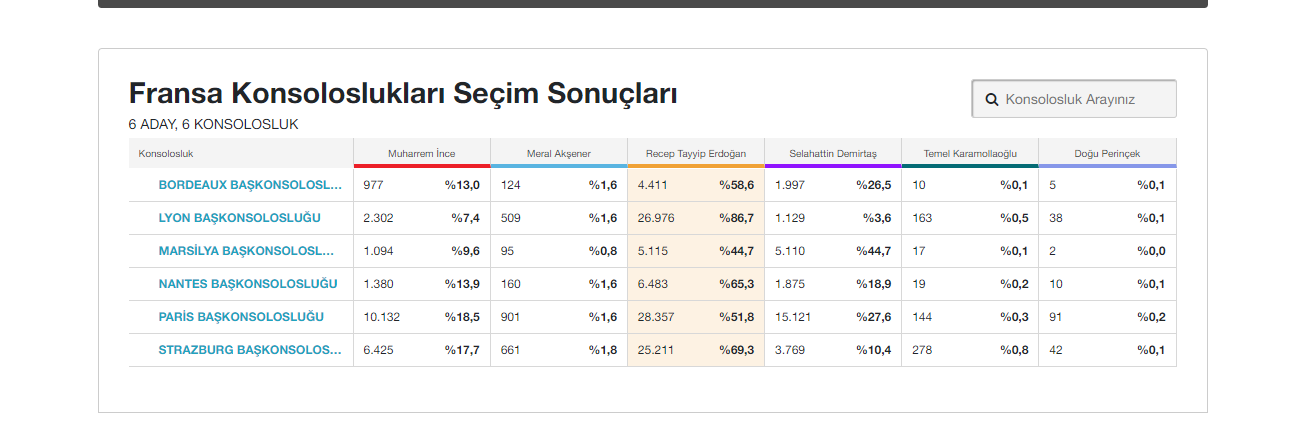Screen dimensions: 1307x431
Task: Click Demirtaş's 15.121 votes in Paris row
Action: [794, 317]
